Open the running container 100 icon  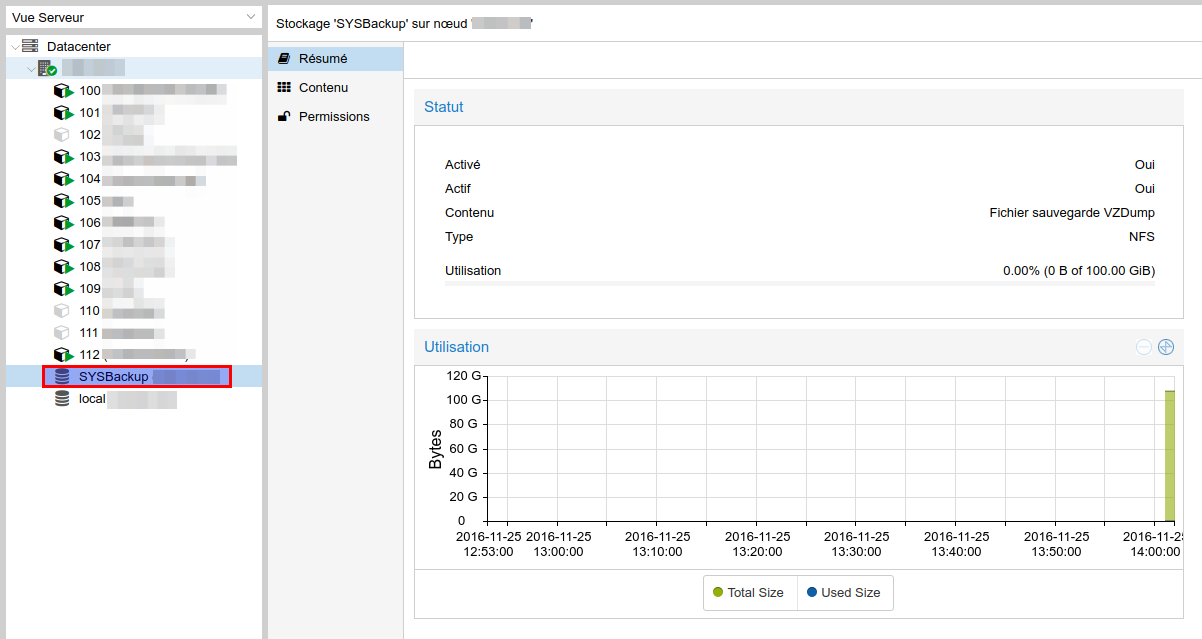[64, 90]
